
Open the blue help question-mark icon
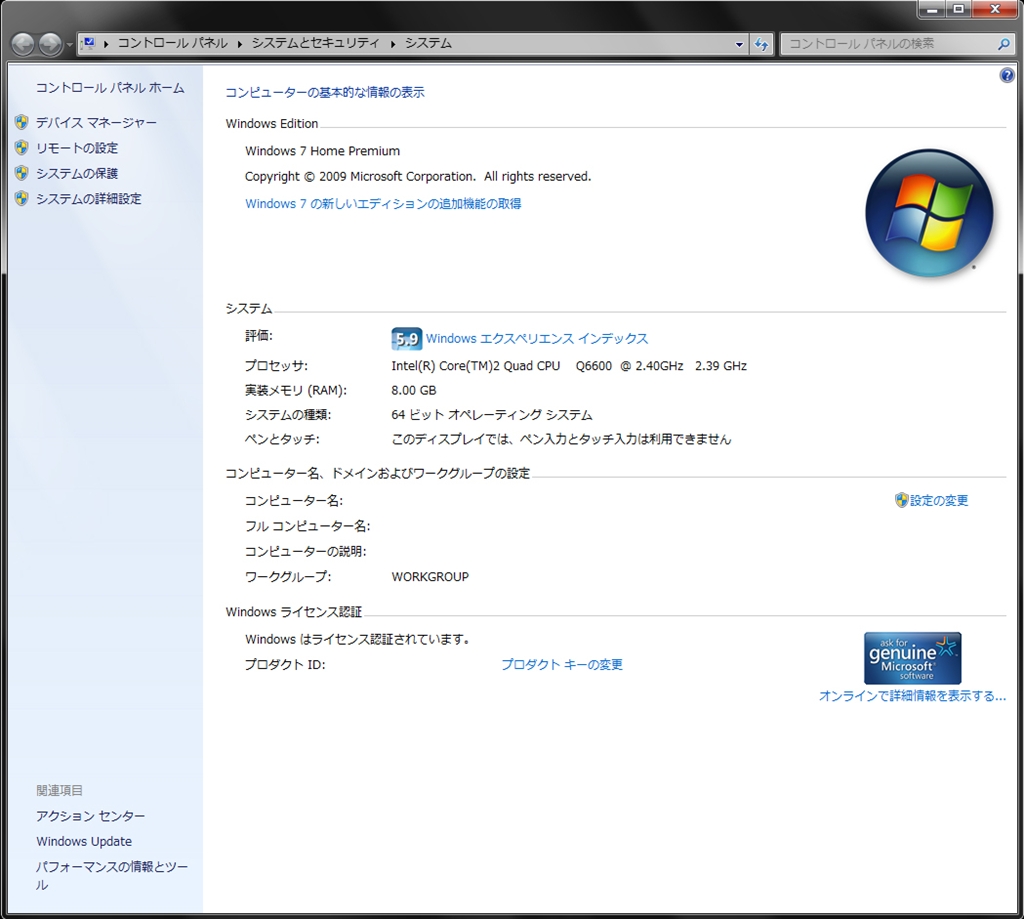click(x=1007, y=75)
